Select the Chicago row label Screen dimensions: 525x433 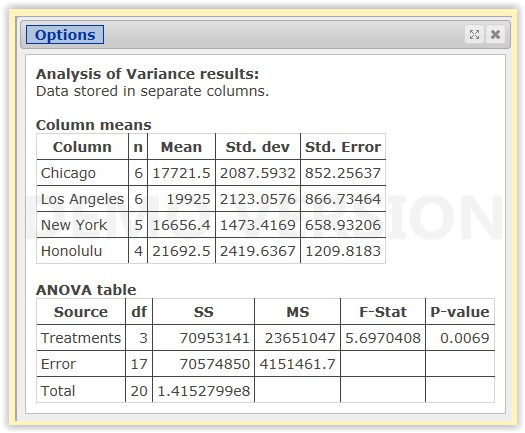pyautogui.click(x=68, y=173)
